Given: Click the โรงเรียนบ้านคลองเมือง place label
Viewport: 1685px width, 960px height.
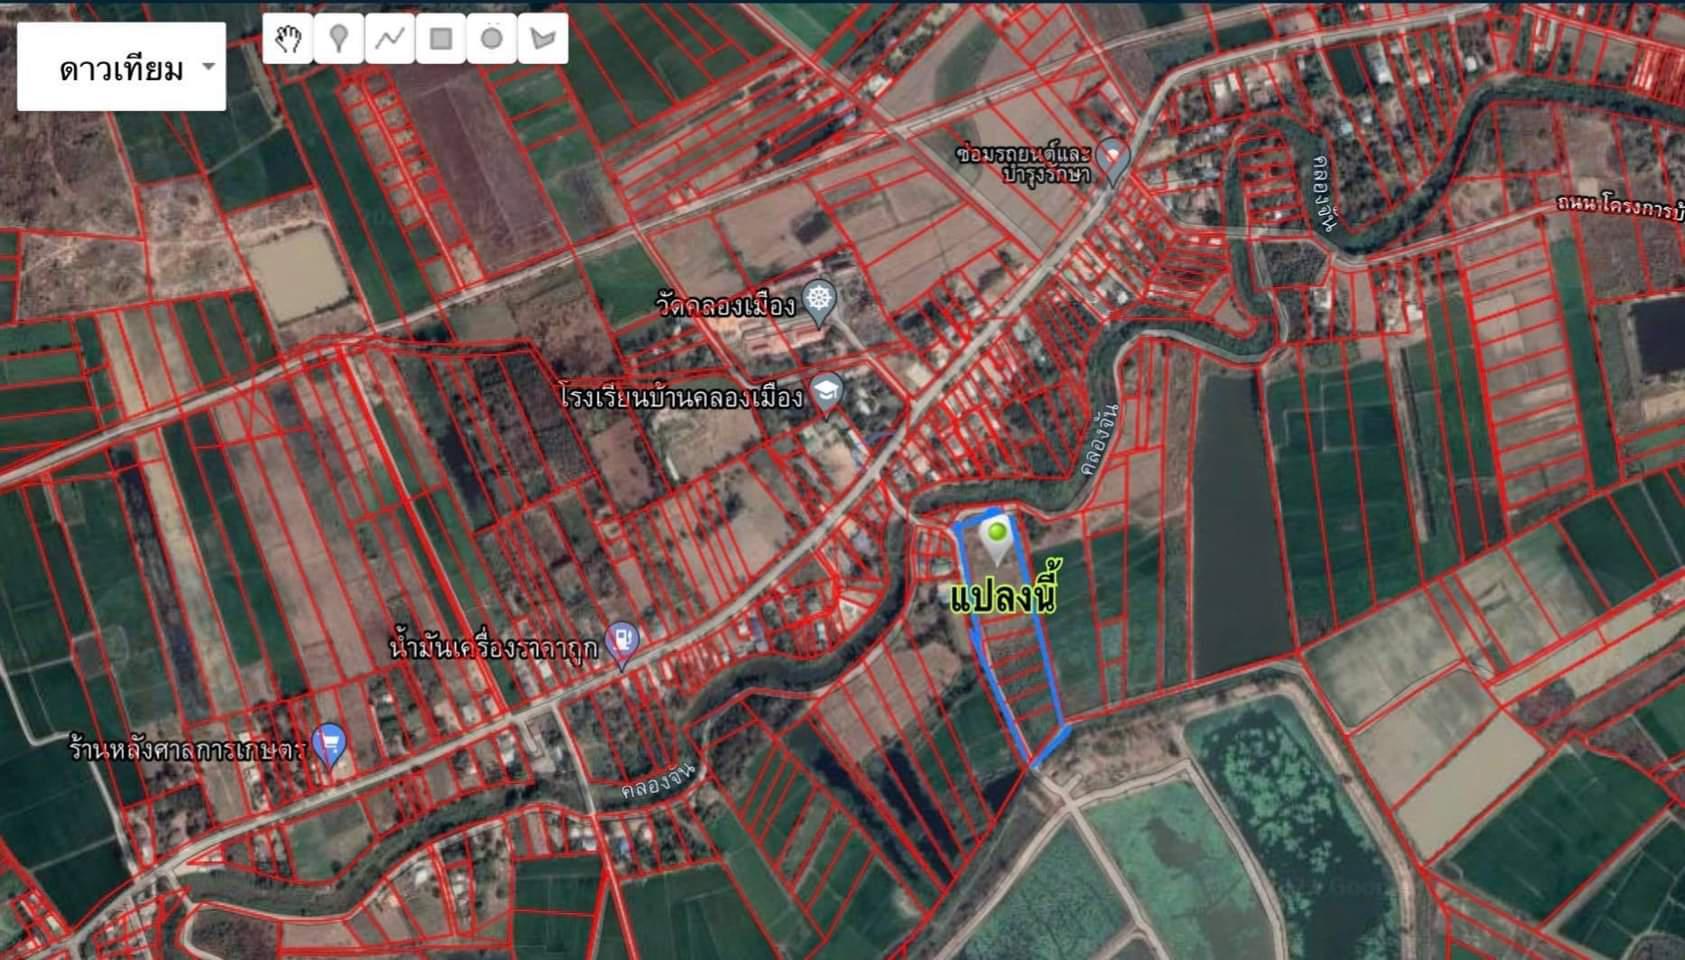Looking at the screenshot, I should [x=681, y=397].
